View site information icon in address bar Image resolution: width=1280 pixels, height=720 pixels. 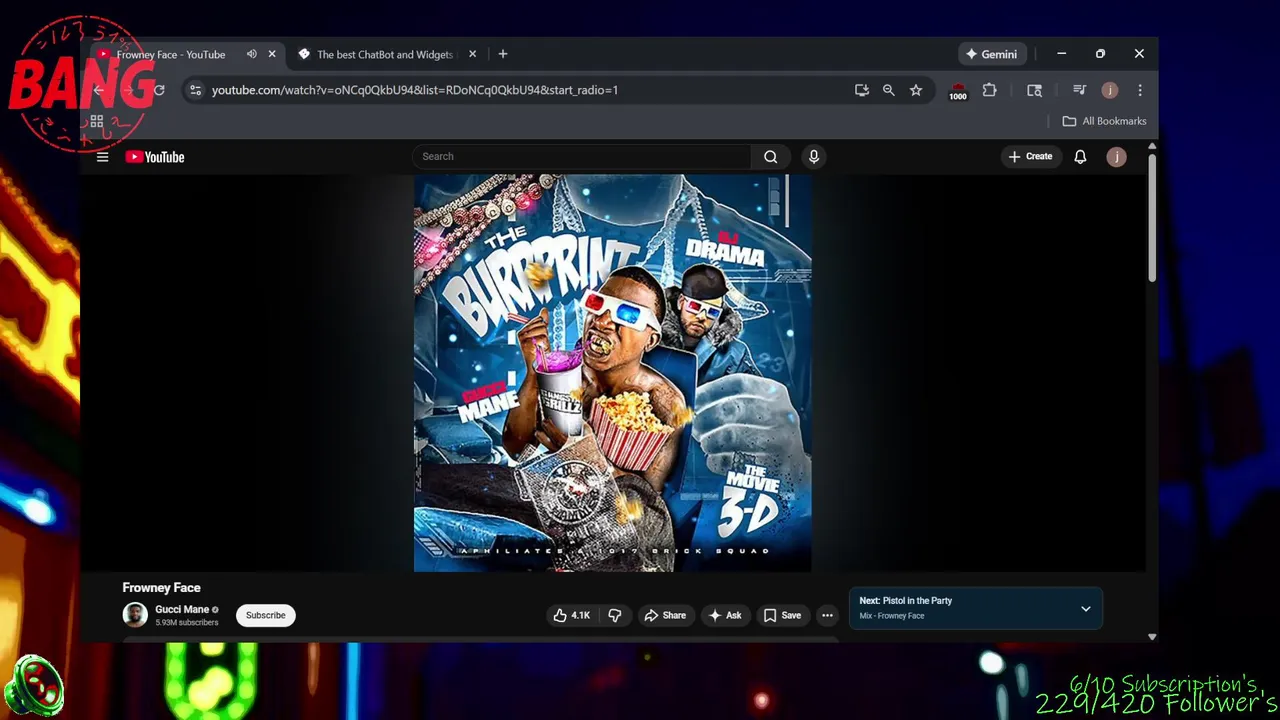click(x=196, y=90)
